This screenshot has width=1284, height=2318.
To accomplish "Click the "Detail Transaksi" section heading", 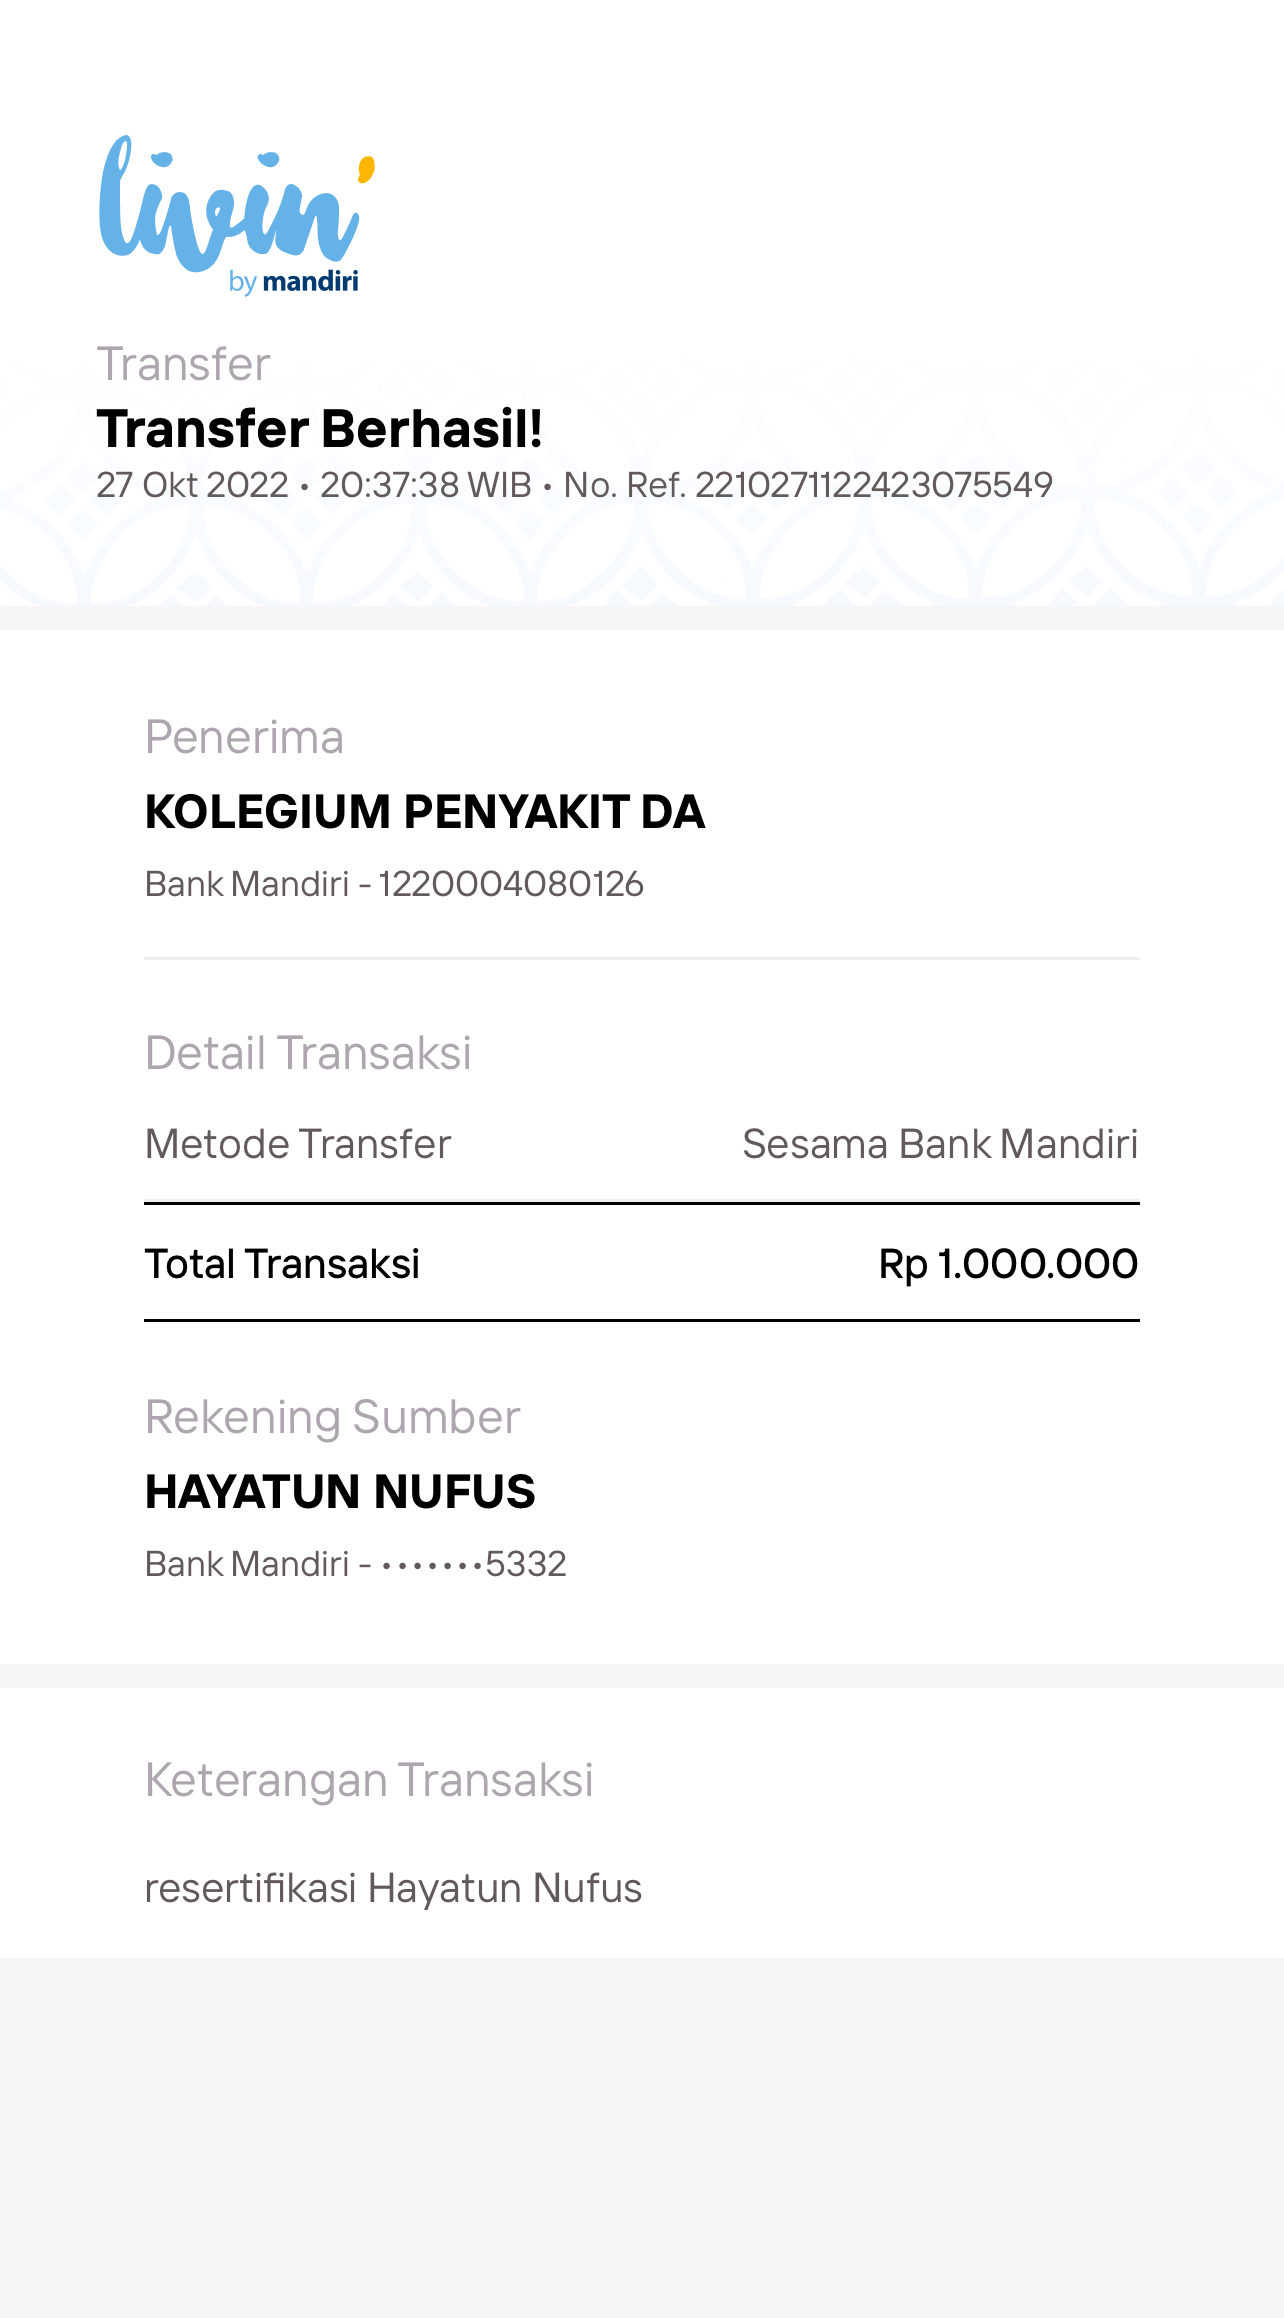I will [x=308, y=1053].
